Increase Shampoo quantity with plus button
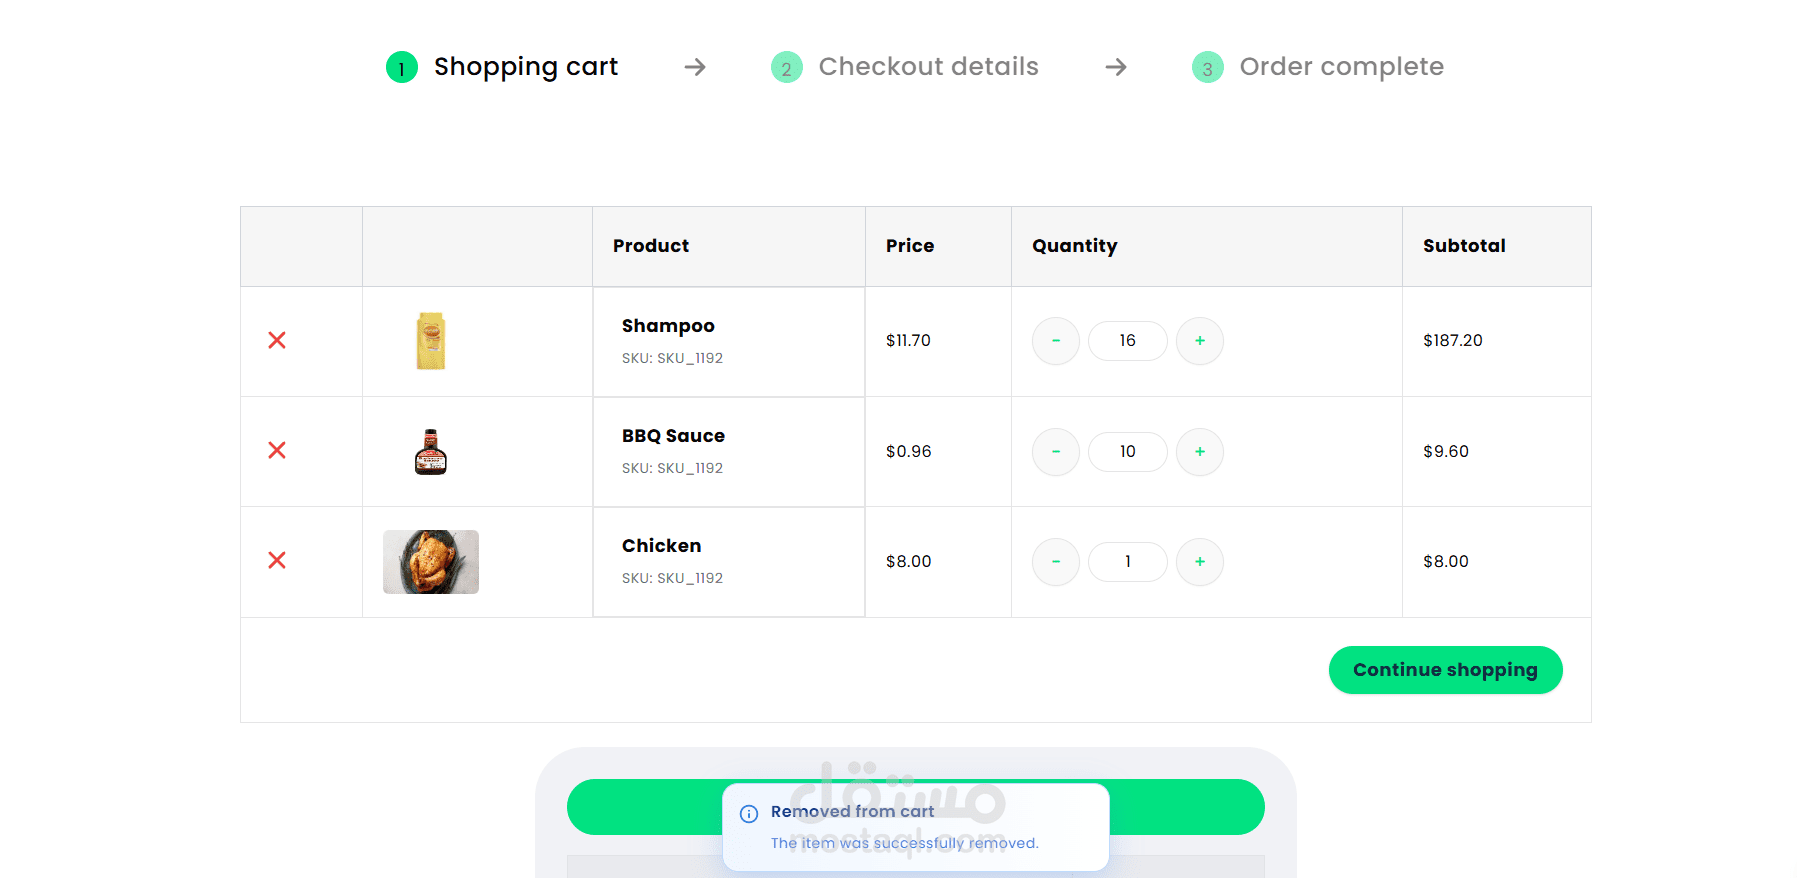 click(x=1200, y=341)
